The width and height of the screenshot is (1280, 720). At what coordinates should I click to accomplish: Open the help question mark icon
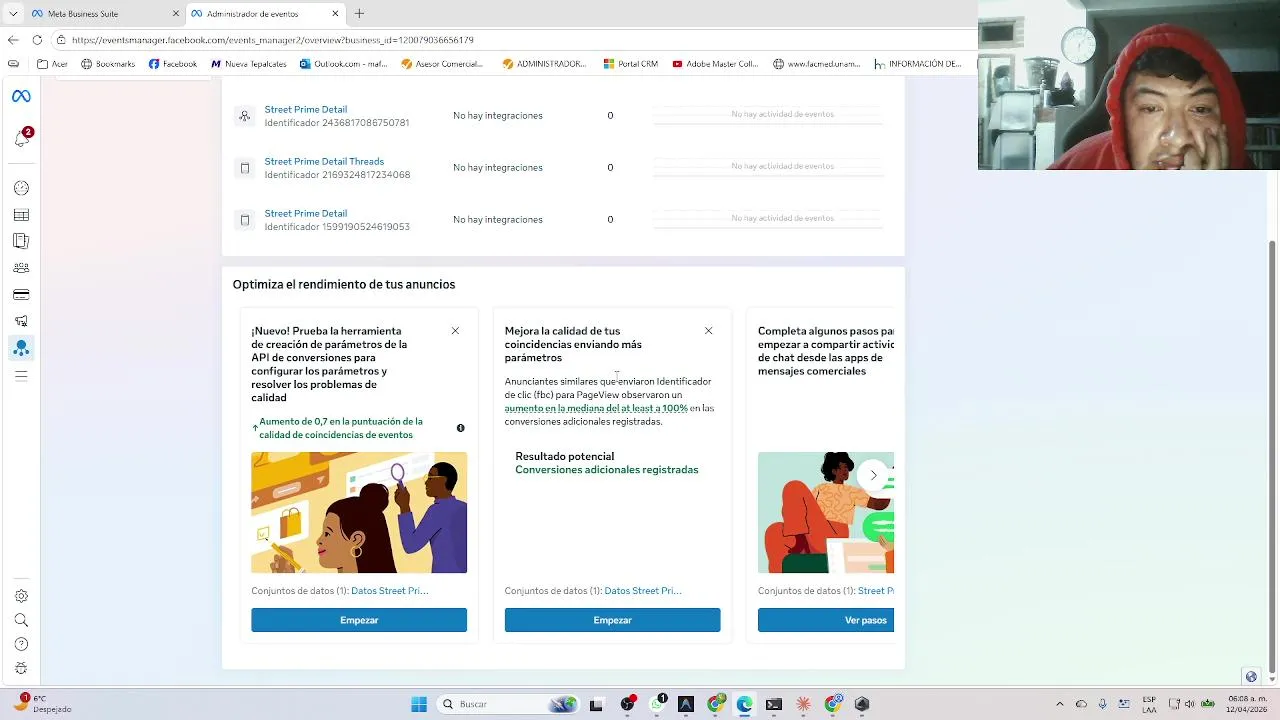(21, 644)
